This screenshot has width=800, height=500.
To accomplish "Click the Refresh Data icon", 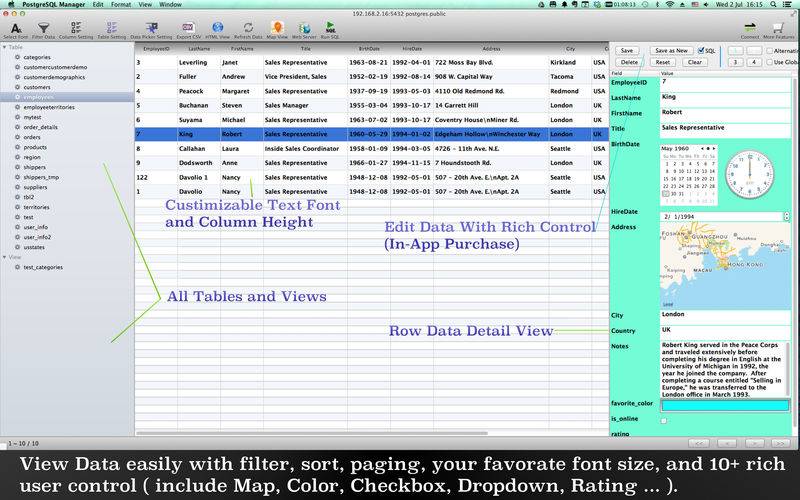I will click(x=247, y=27).
